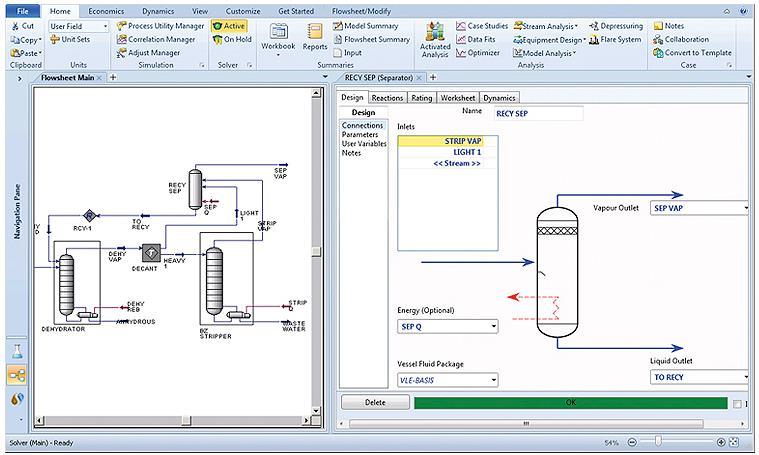Open Collaboration

(681, 39)
